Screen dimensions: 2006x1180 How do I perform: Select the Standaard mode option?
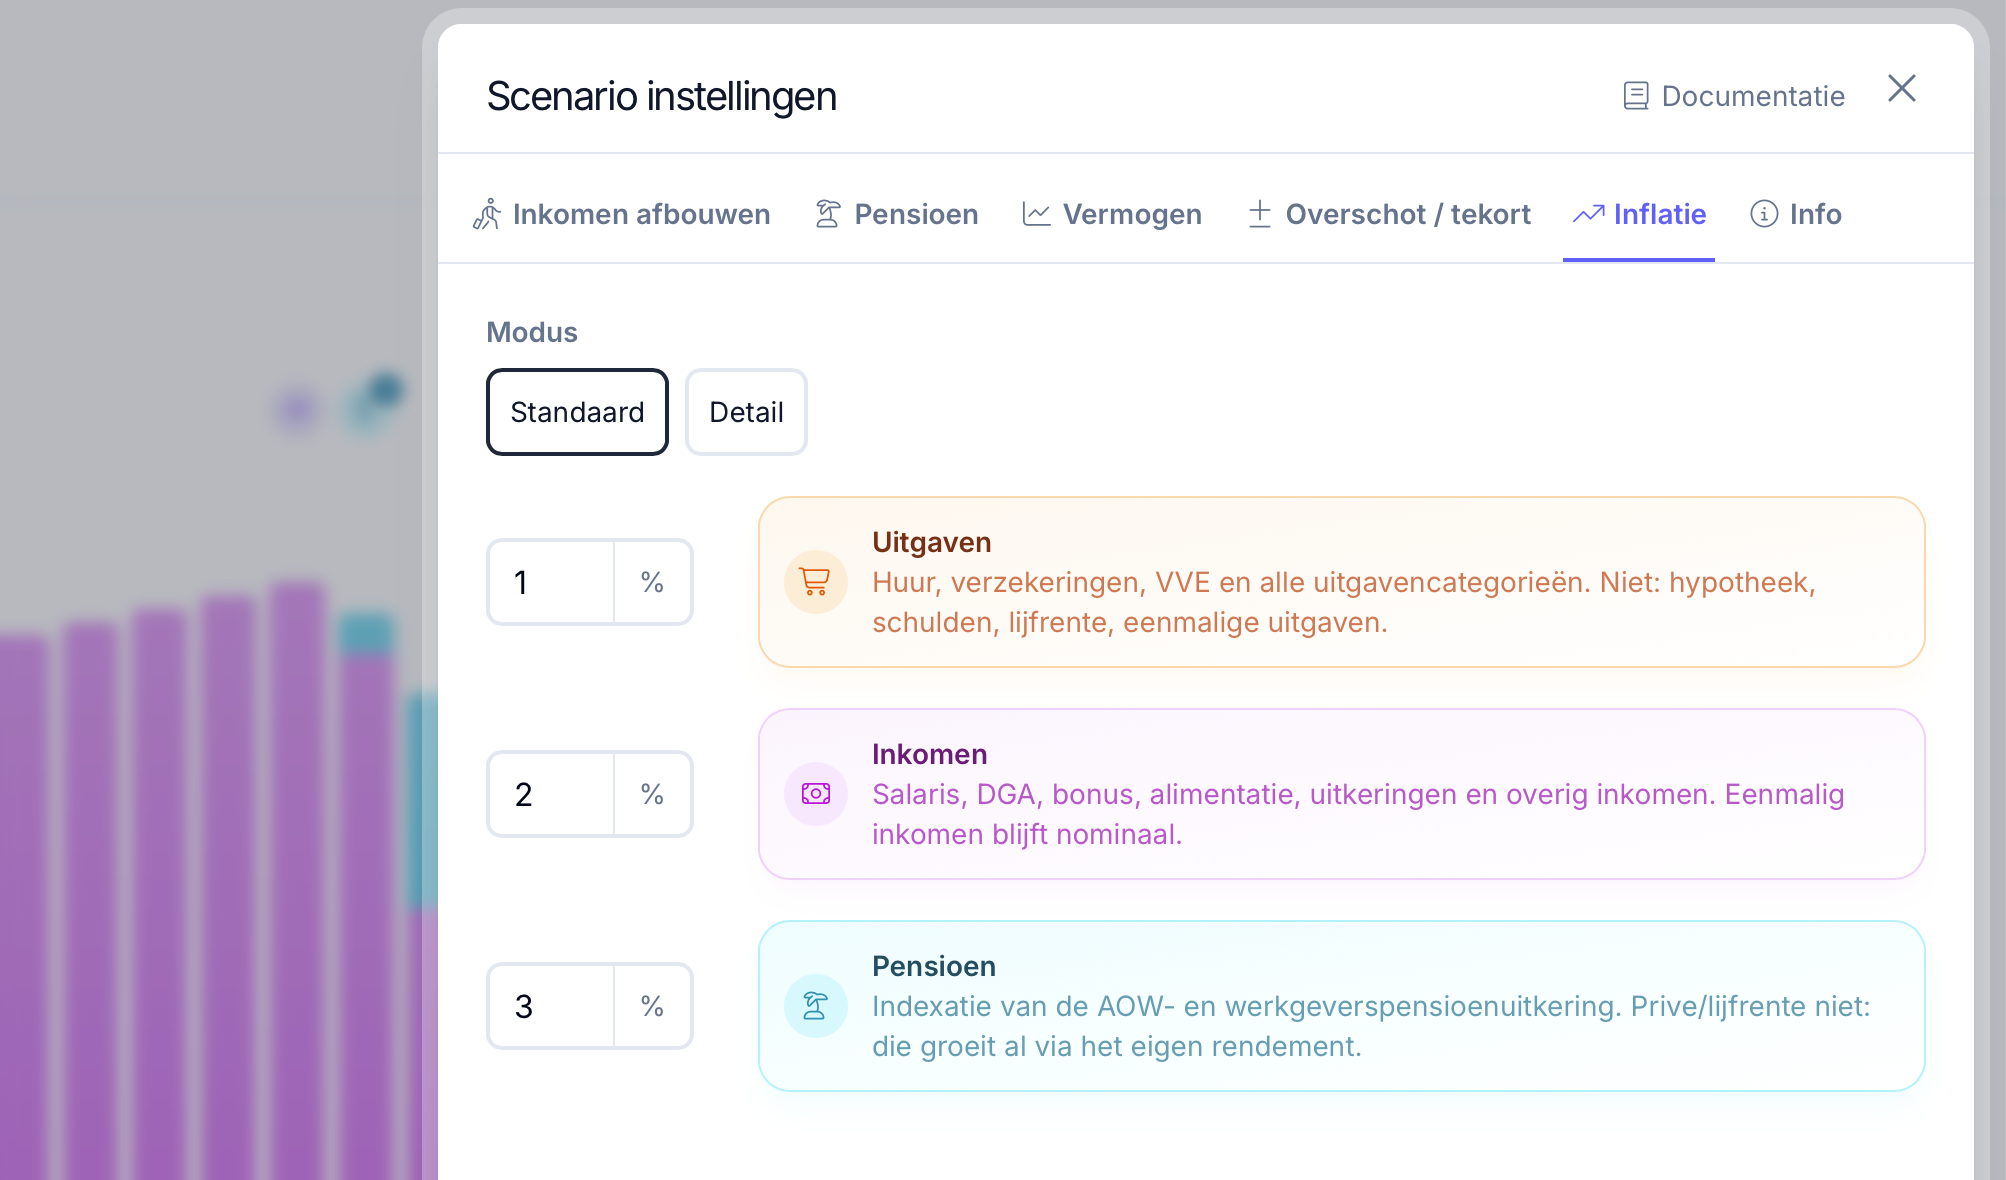(577, 412)
